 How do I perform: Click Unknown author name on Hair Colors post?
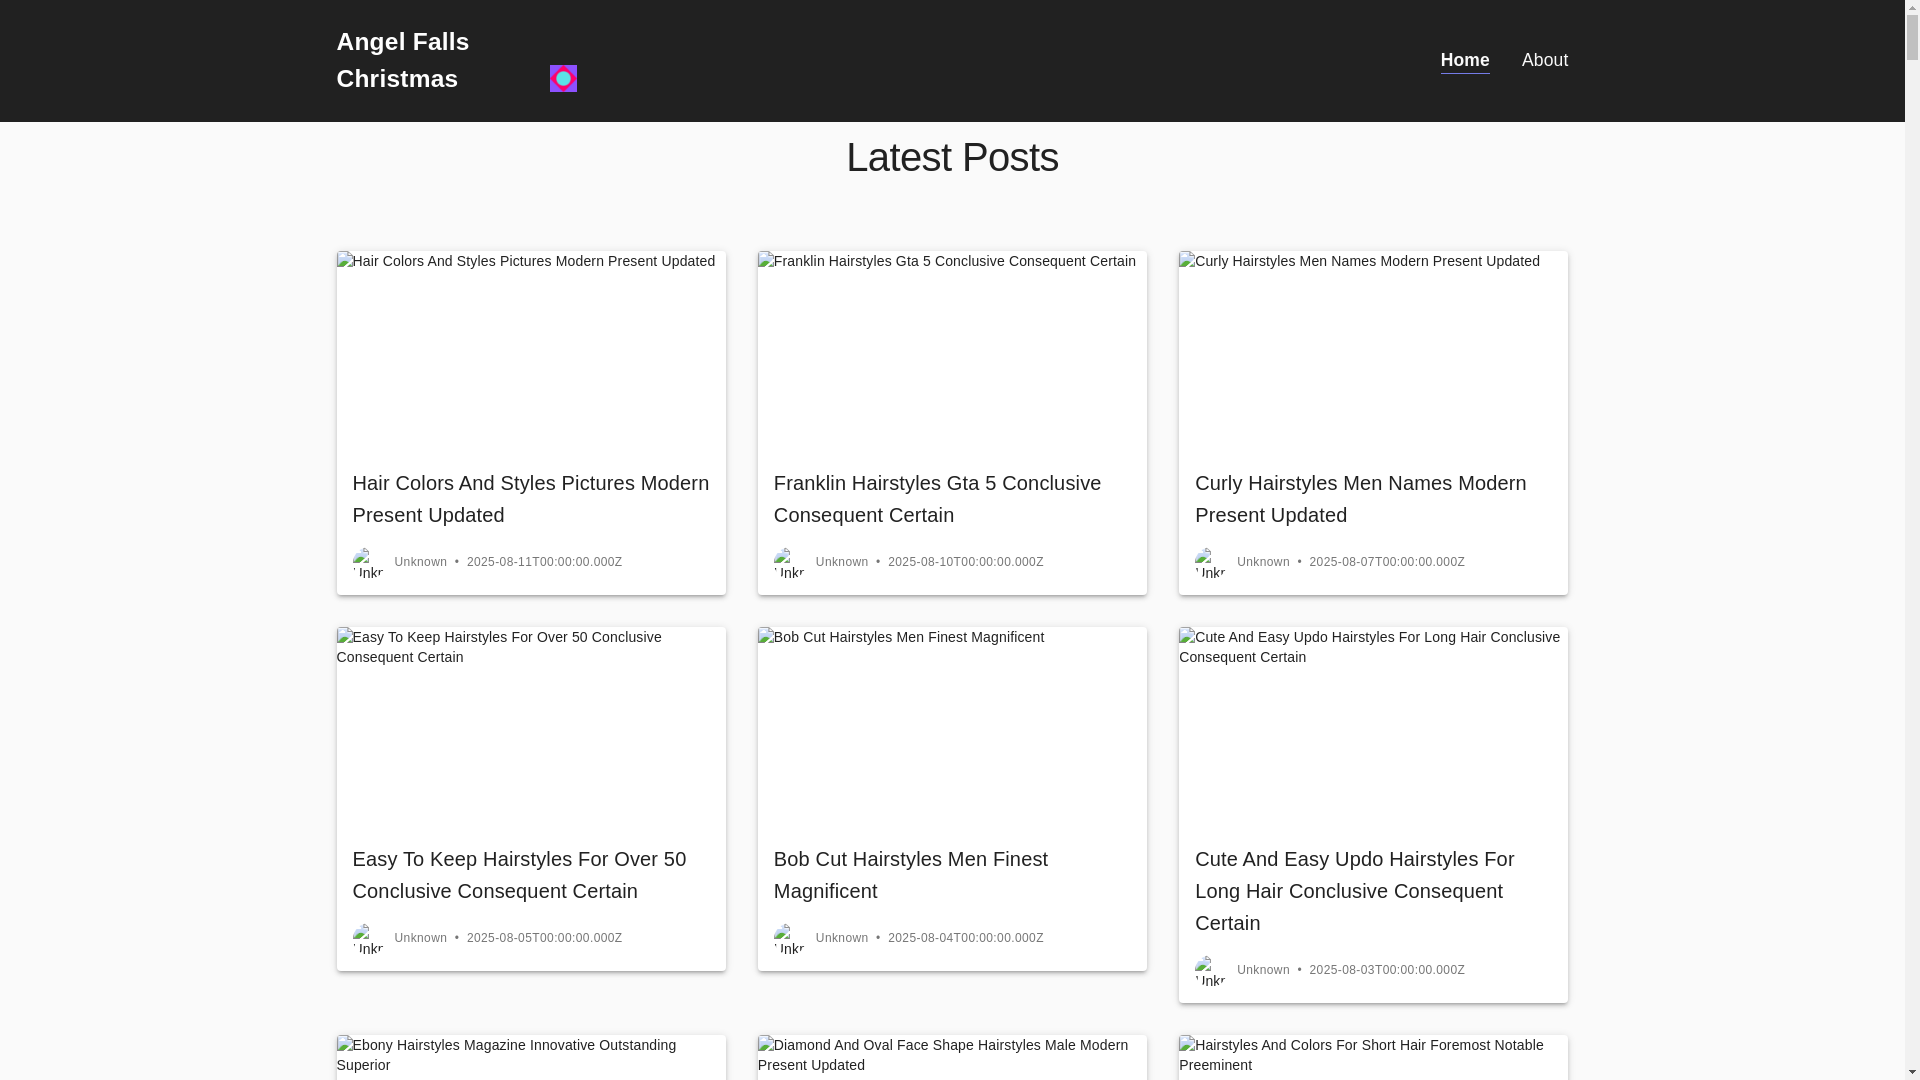[x=421, y=562]
